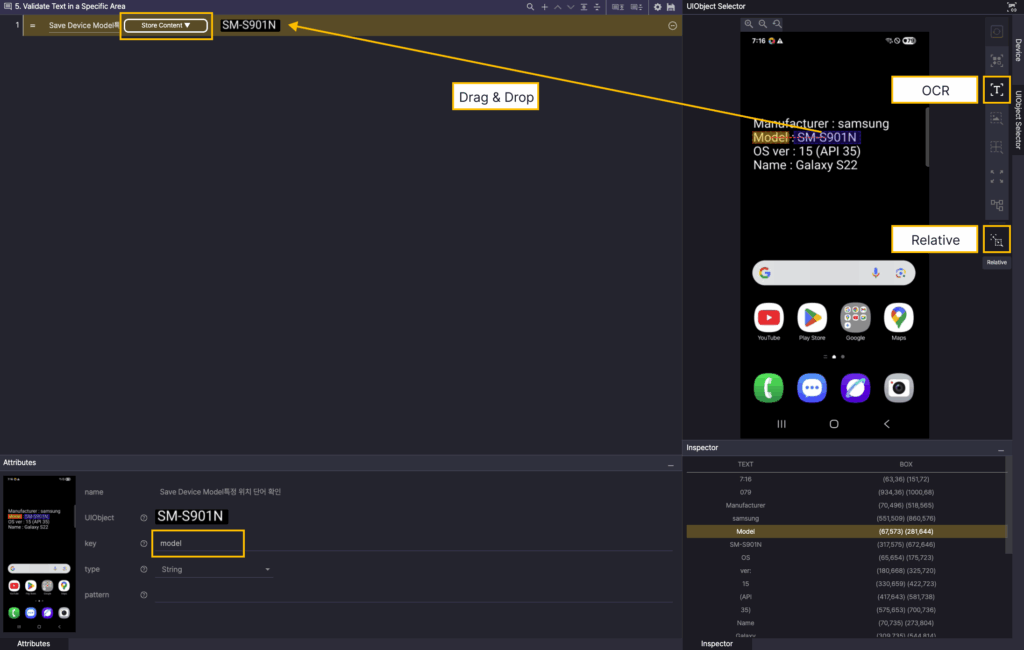The height and width of the screenshot is (650, 1024).
Task: Select the Relative selector tool
Action: 996,240
